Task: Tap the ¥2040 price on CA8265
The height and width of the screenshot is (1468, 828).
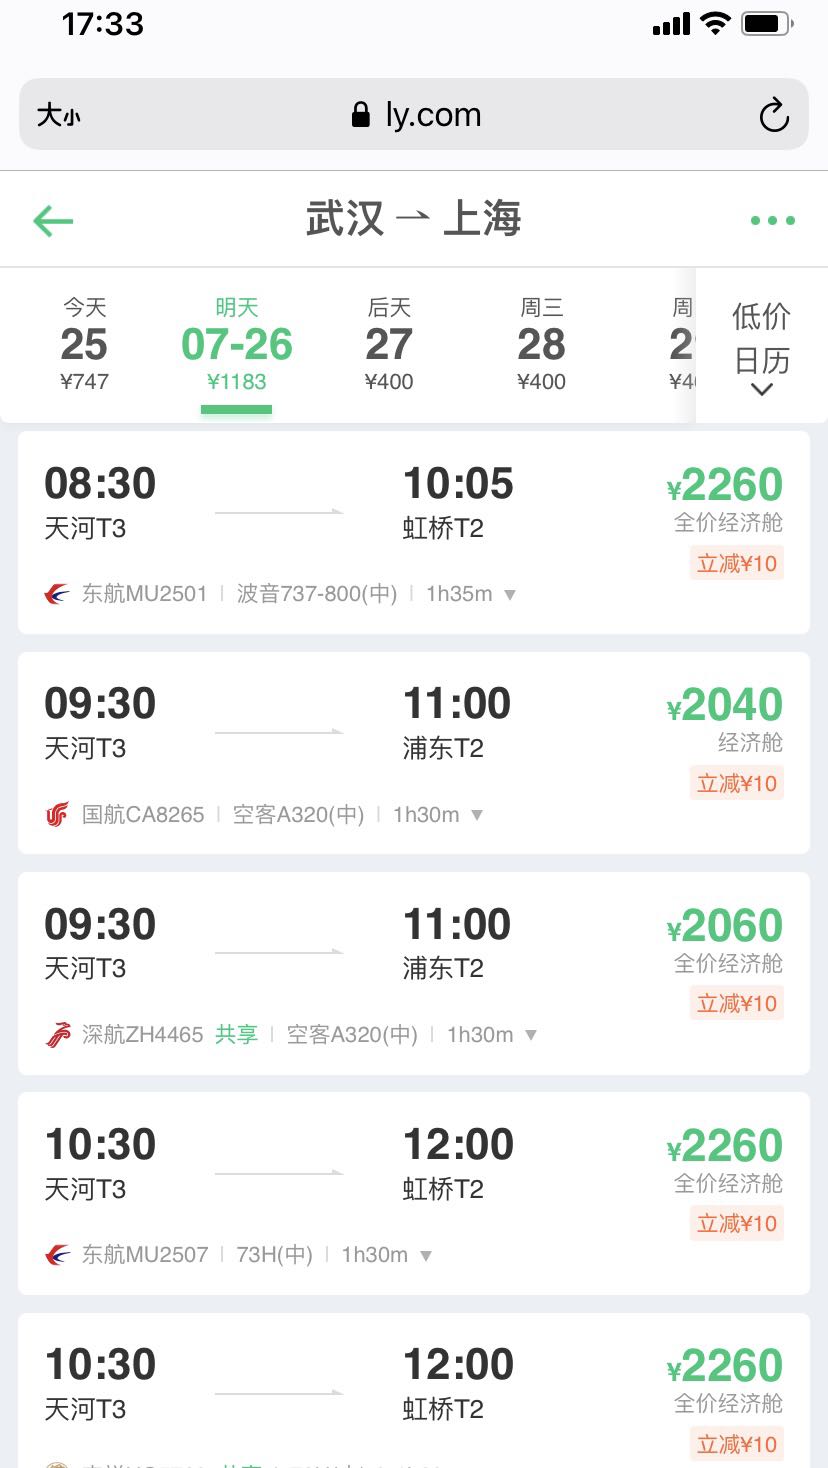Action: (725, 705)
